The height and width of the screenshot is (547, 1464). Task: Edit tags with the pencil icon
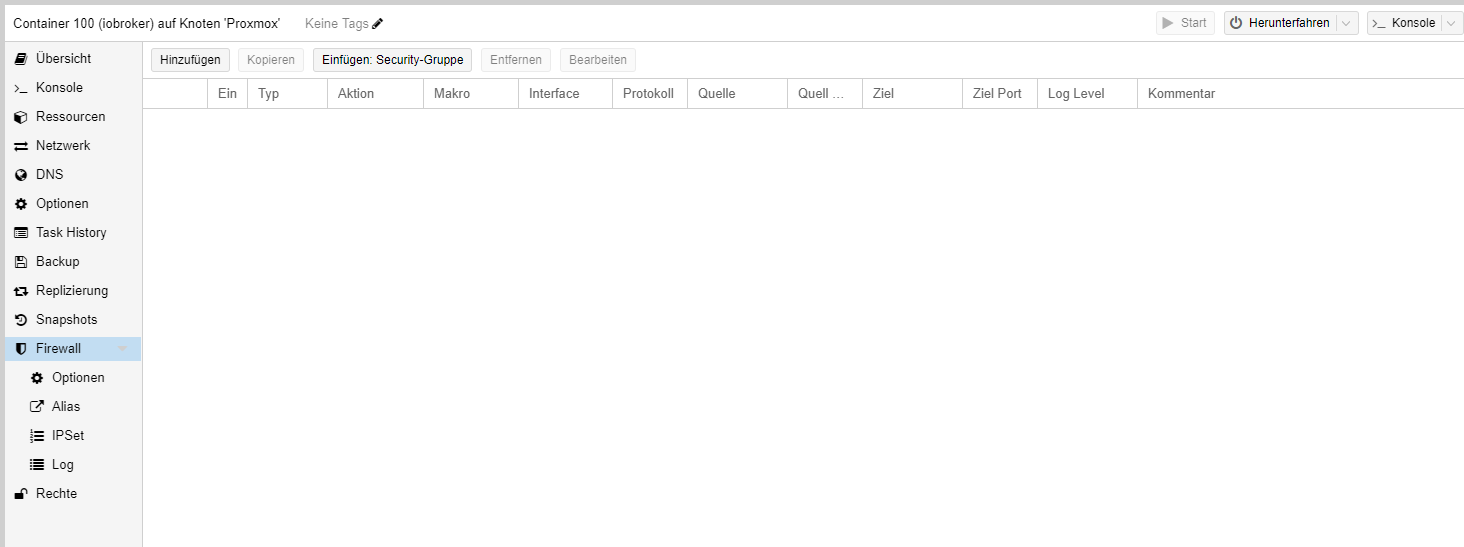coord(377,24)
